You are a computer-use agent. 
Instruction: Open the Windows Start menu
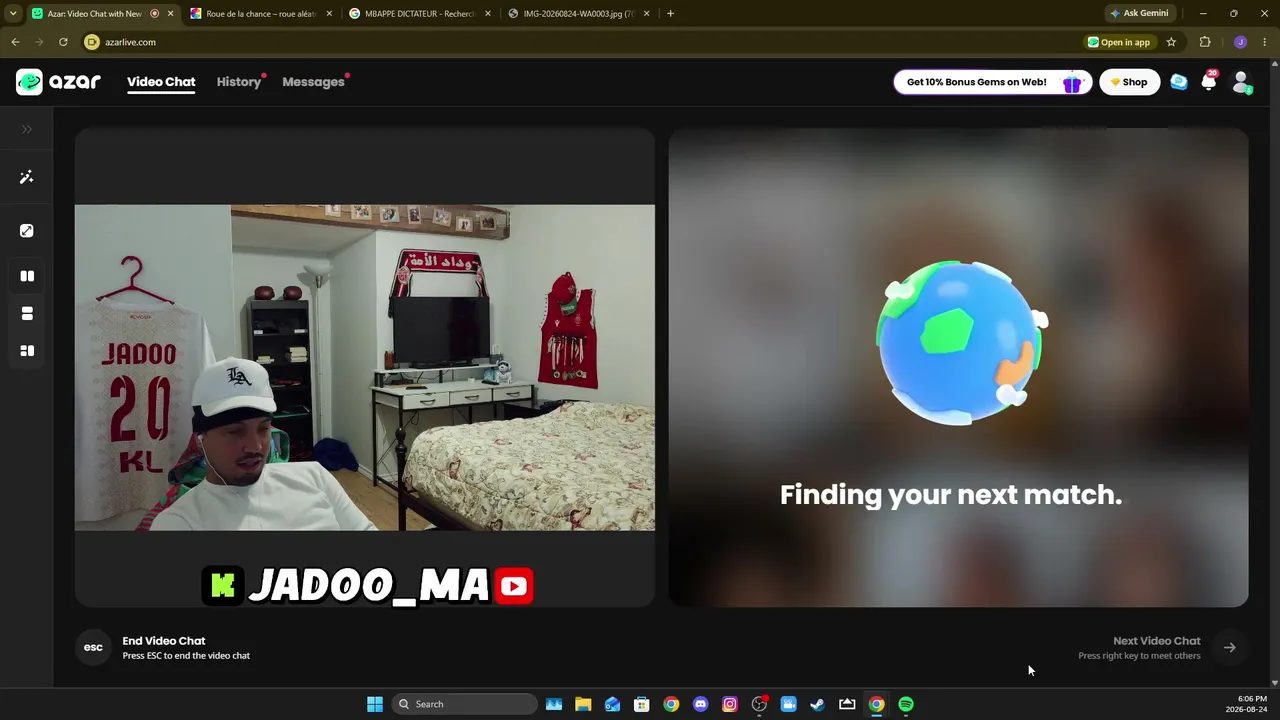click(375, 704)
